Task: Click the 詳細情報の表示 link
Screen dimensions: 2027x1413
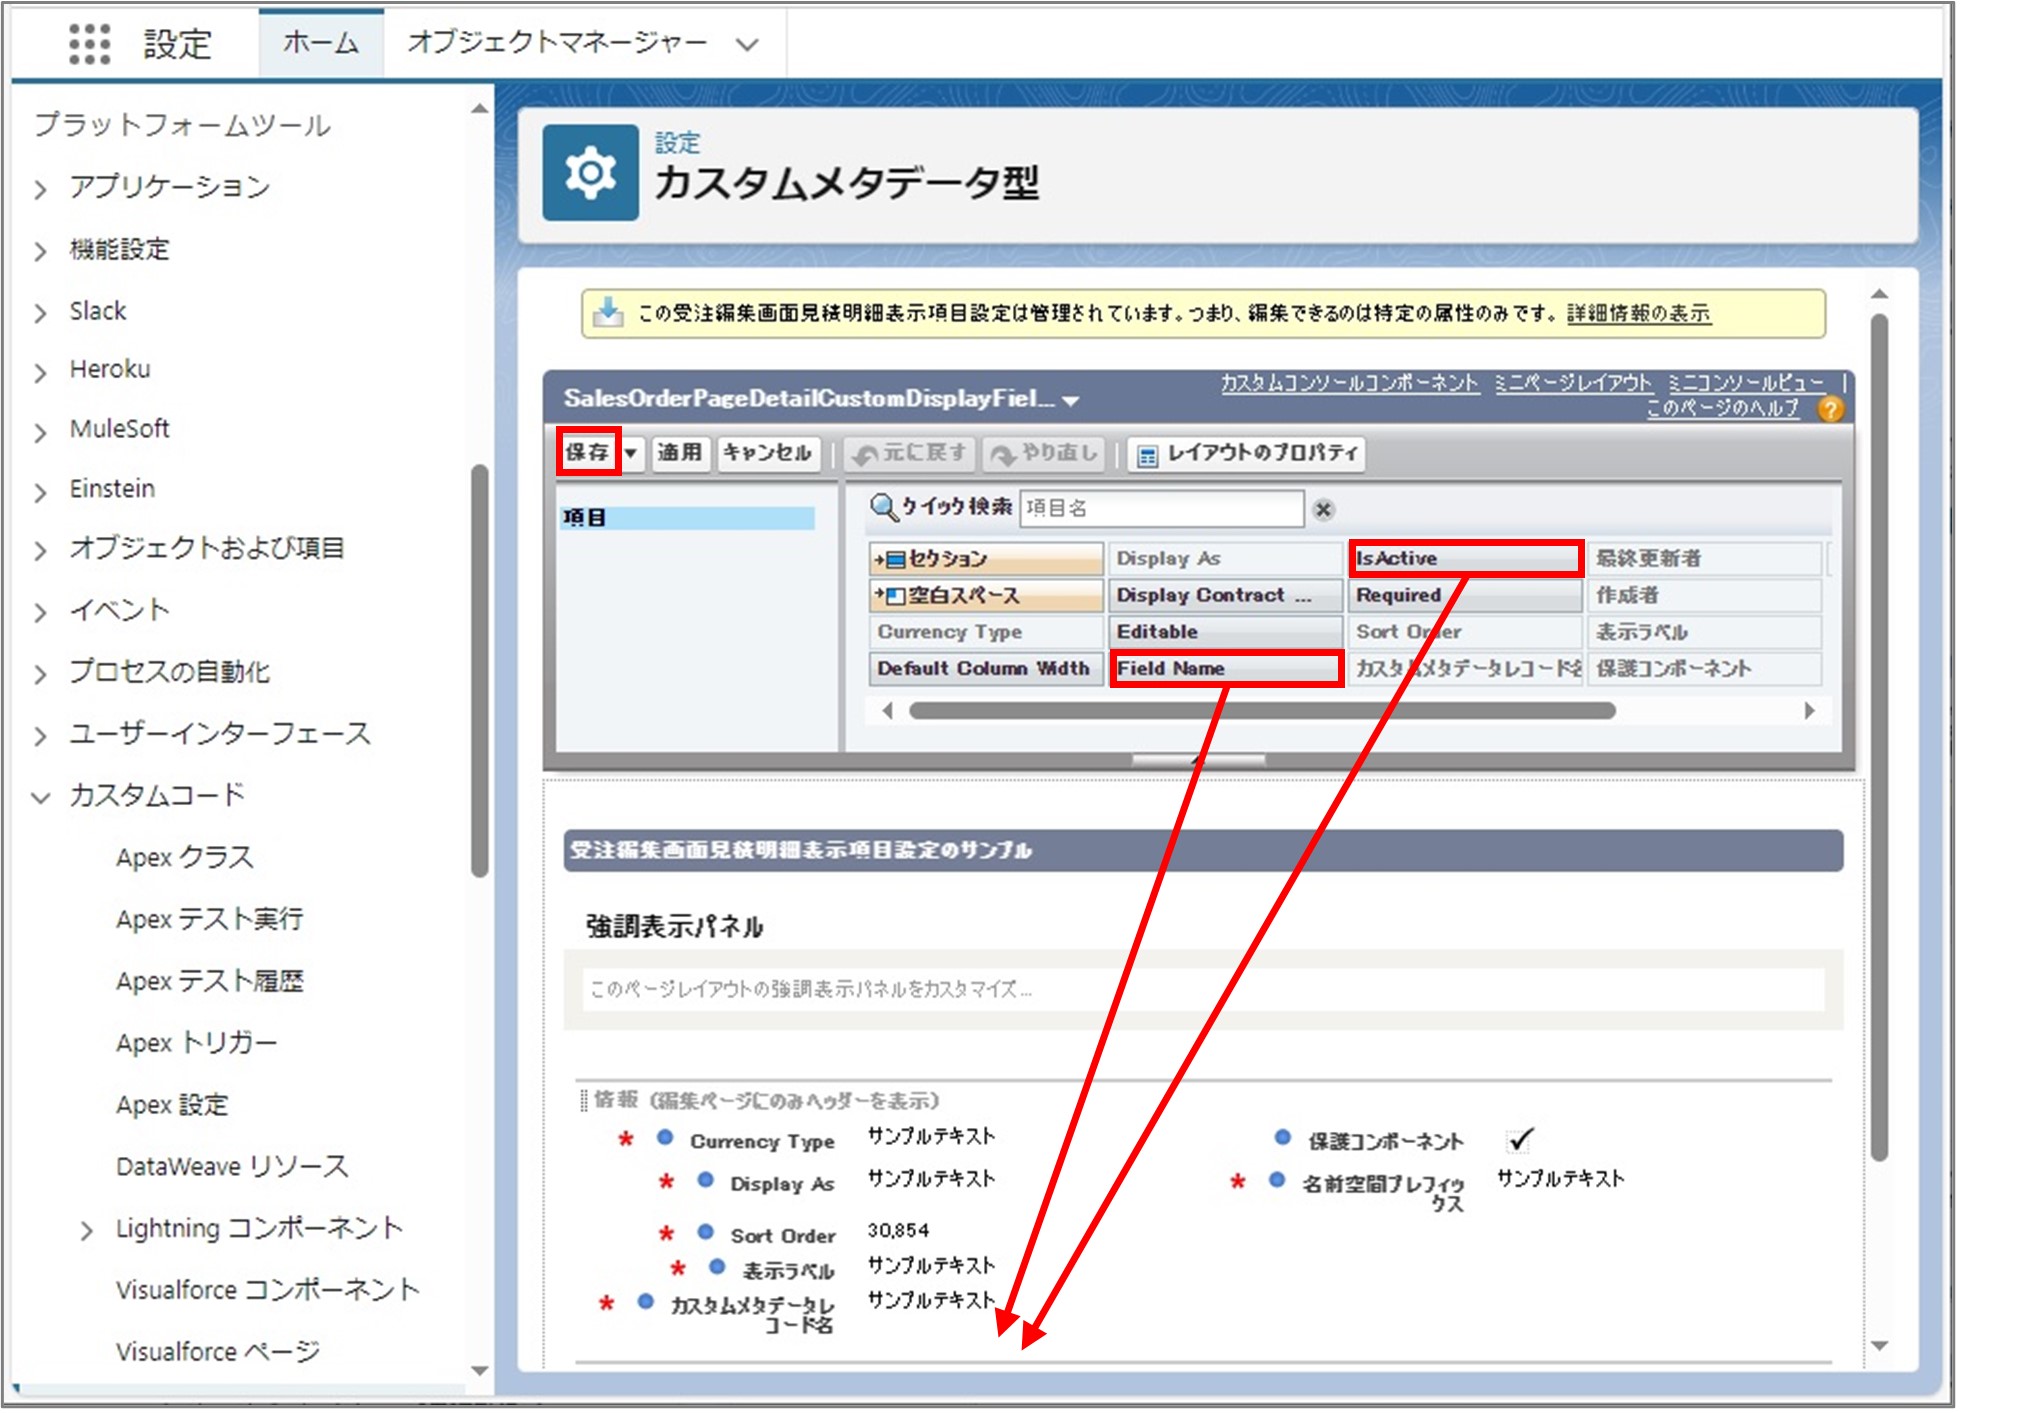Action: pyautogui.click(x=1638, y=314)
